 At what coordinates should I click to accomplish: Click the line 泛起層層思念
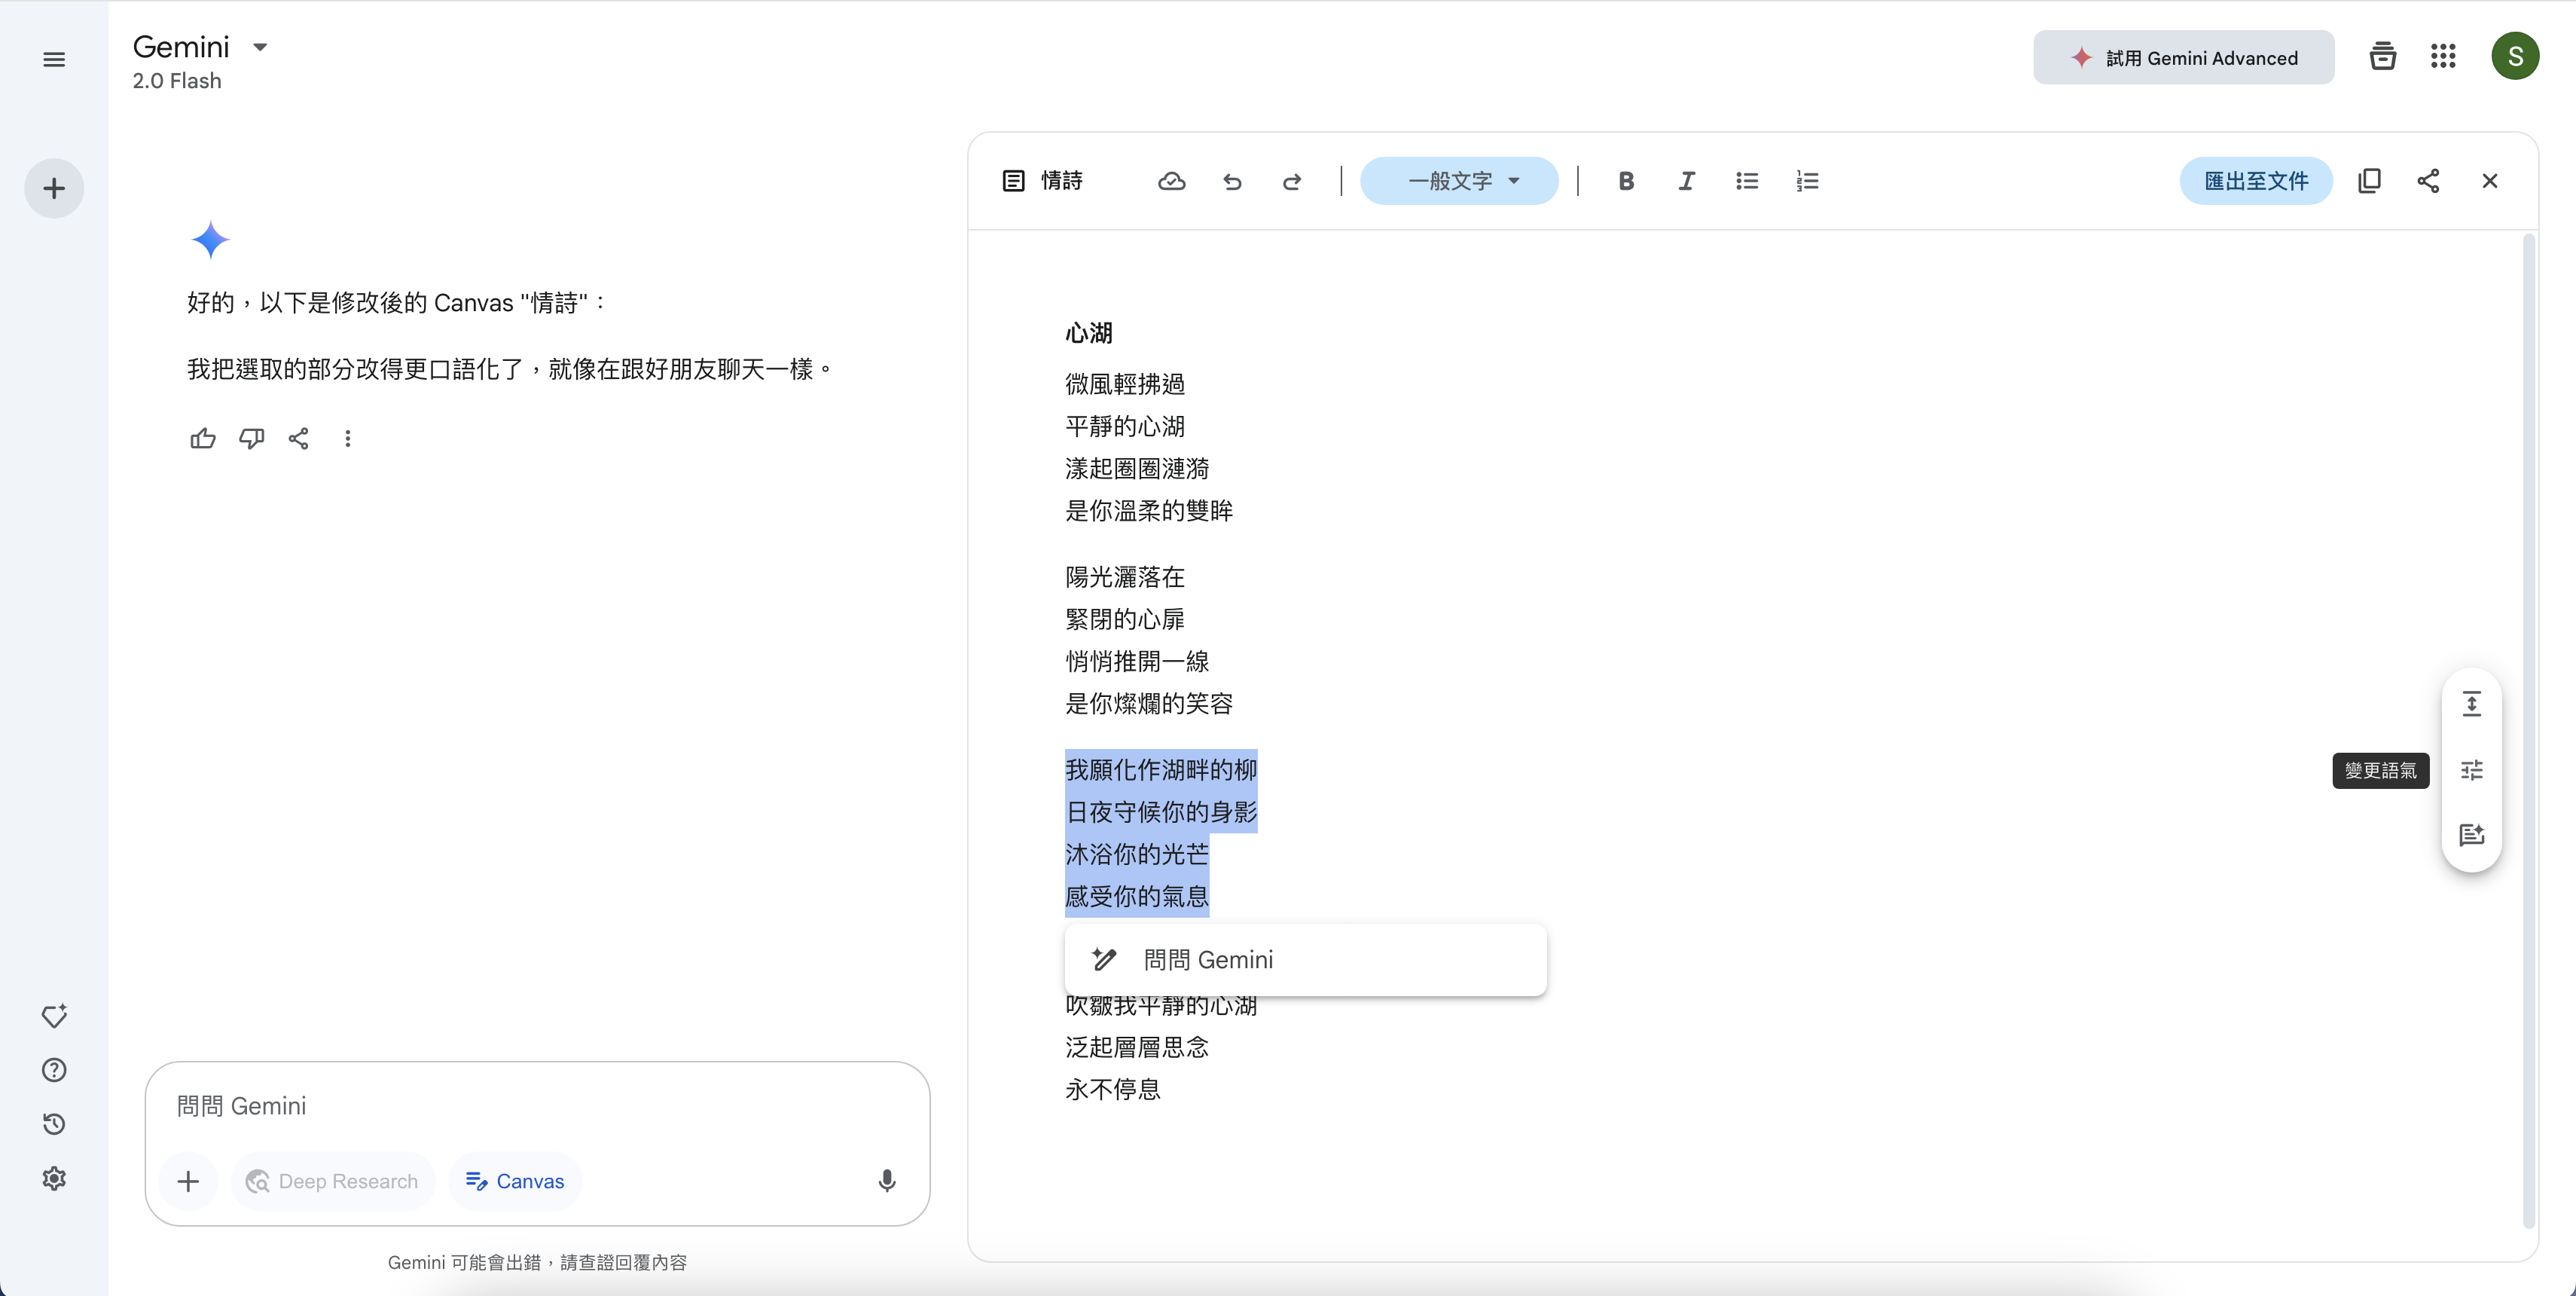tap(1137, 1047)
